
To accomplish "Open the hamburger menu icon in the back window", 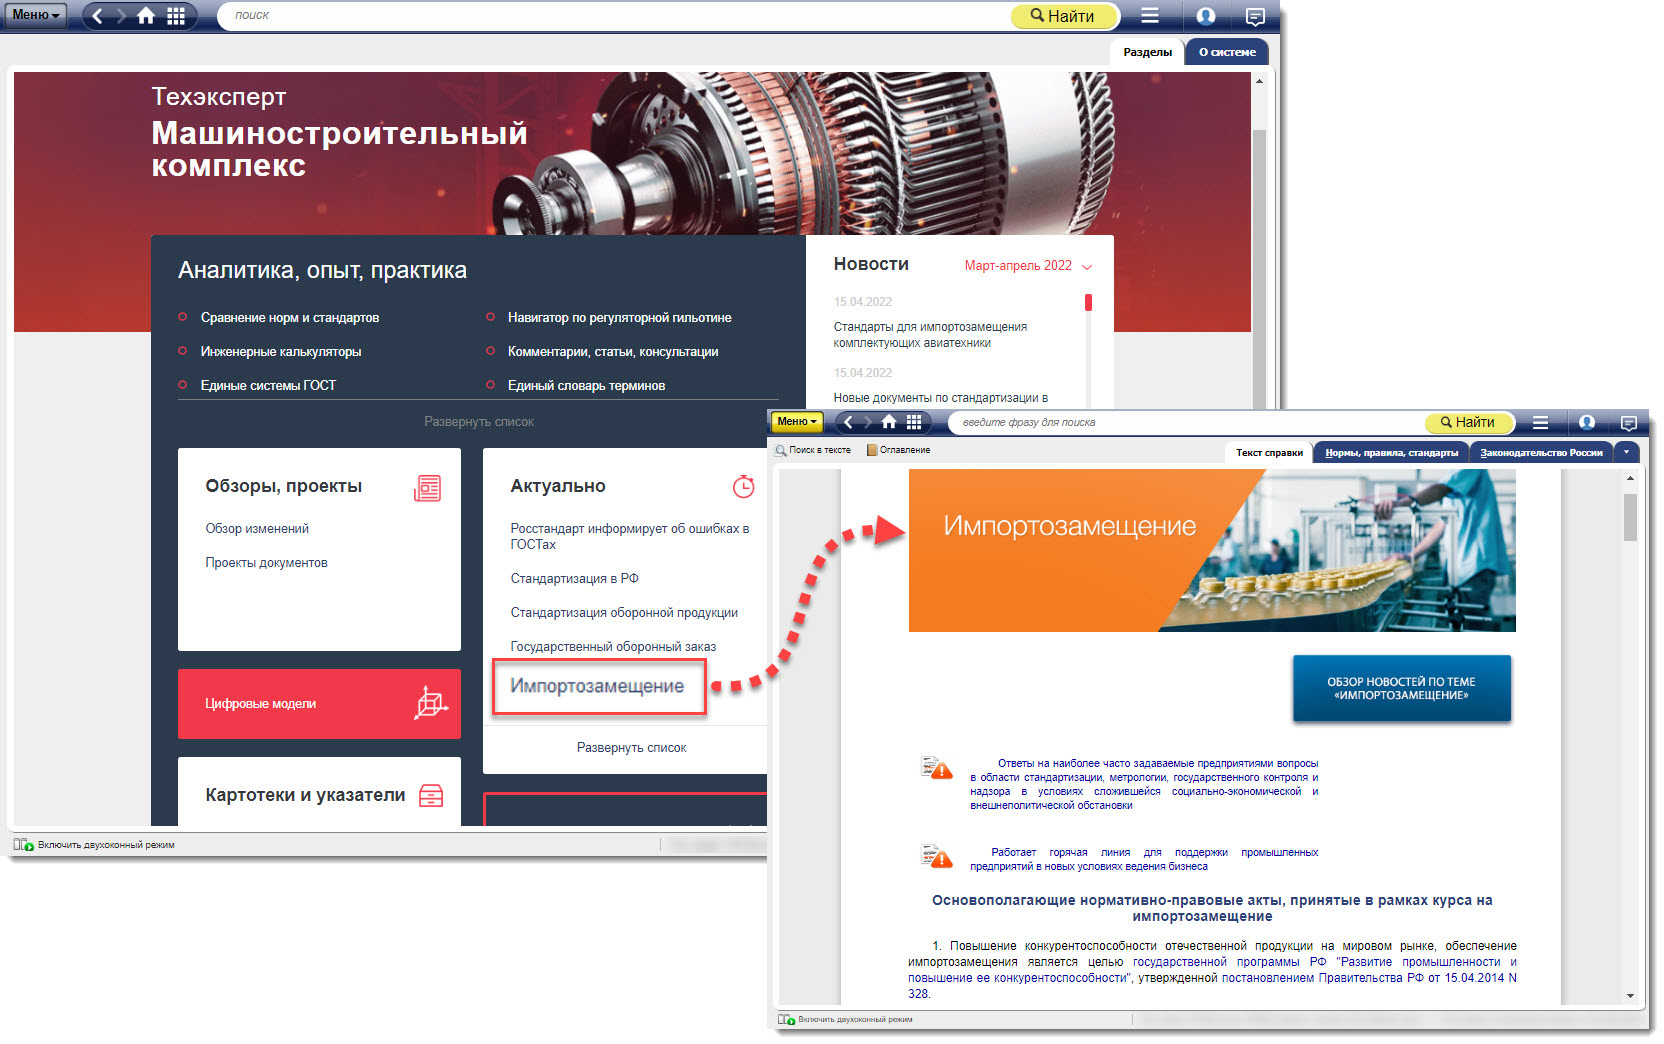I will pos(1150,16).
